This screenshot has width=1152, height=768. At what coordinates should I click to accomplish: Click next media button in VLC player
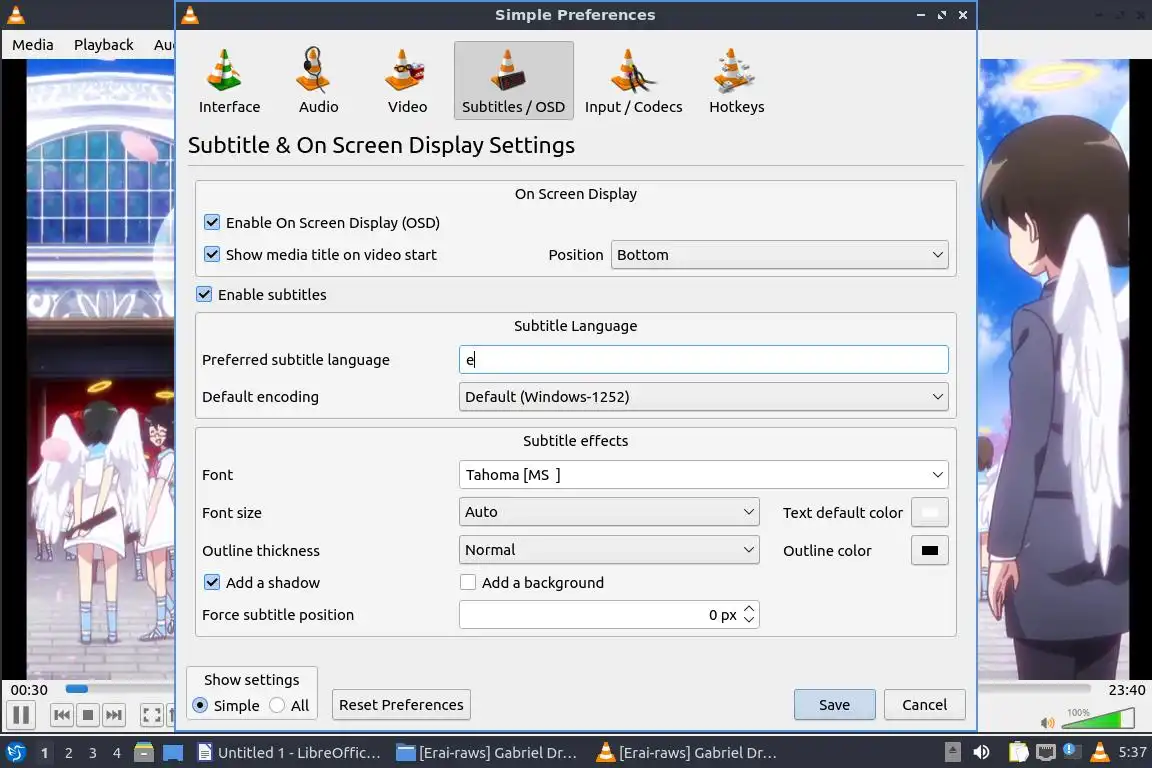click(x=114, y=714)
